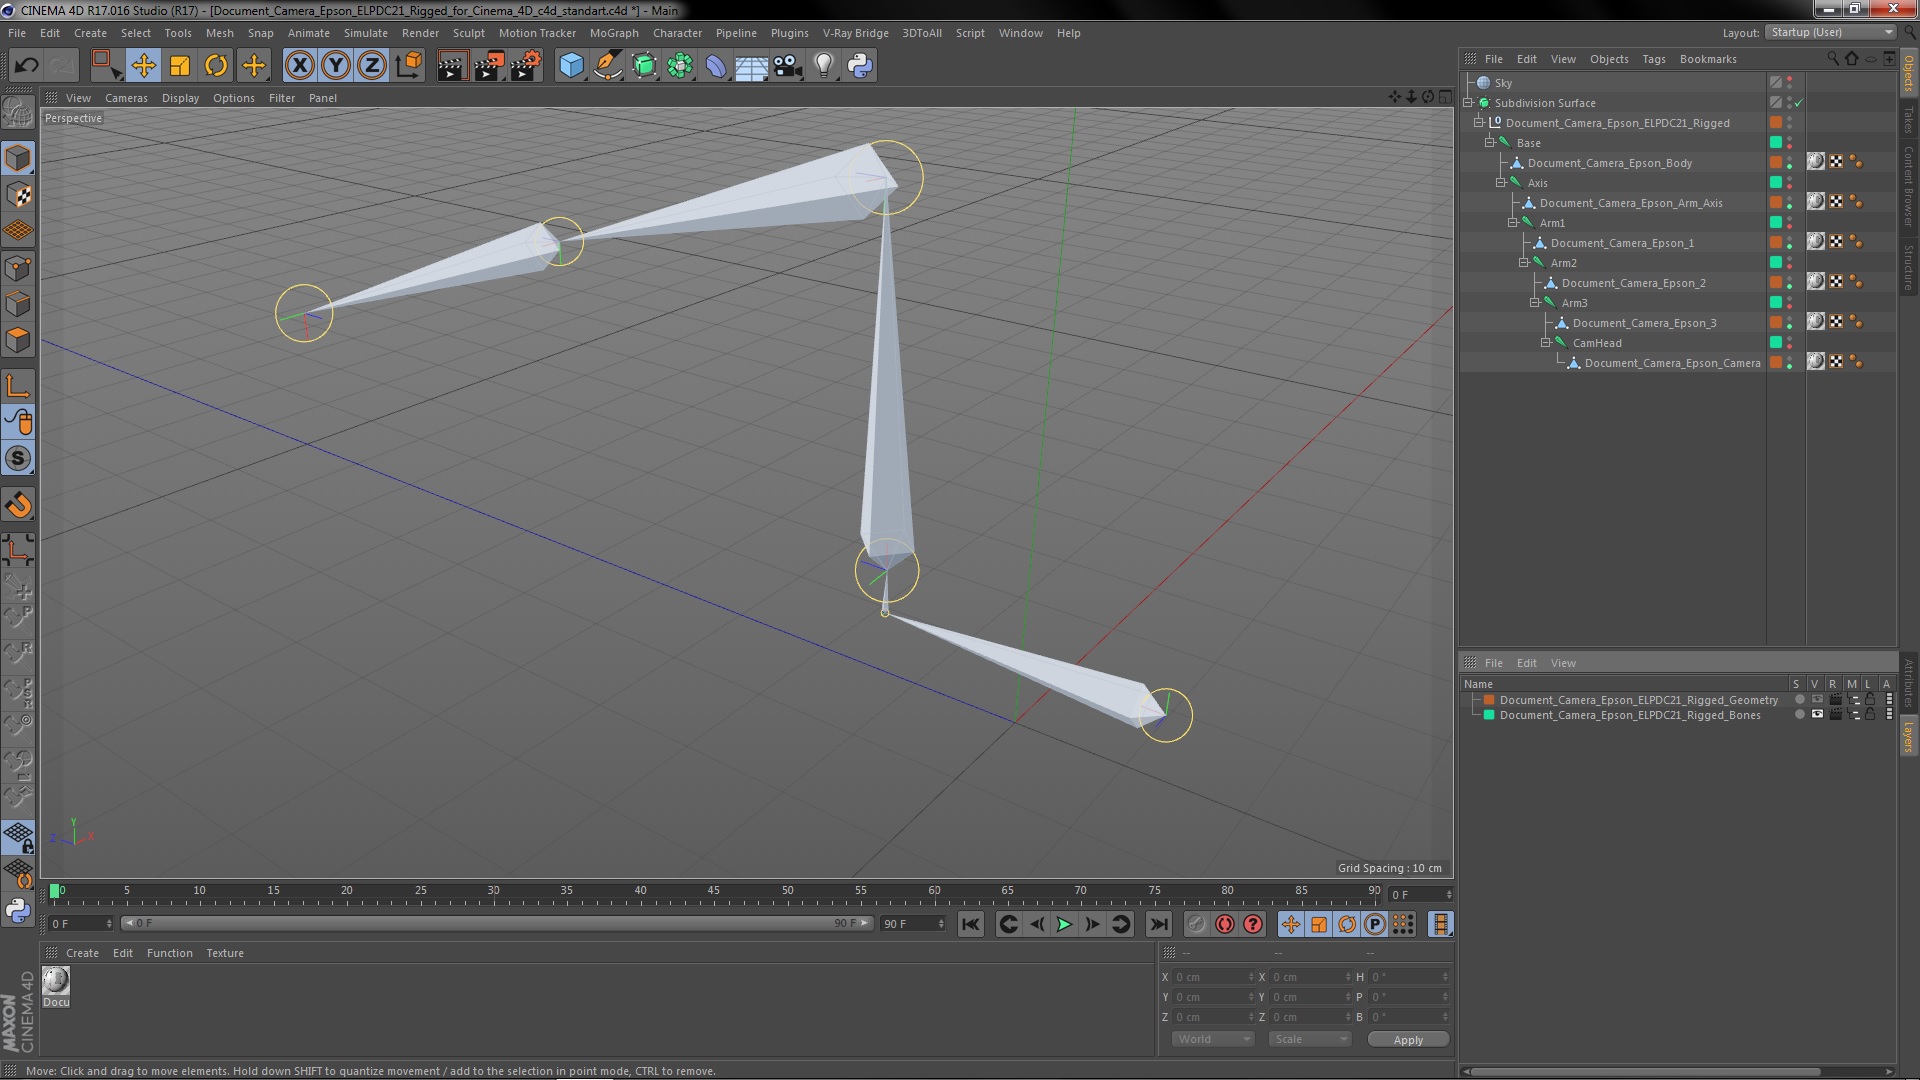Select Document_Camera_Epson_Camera object

[1671, 363]
